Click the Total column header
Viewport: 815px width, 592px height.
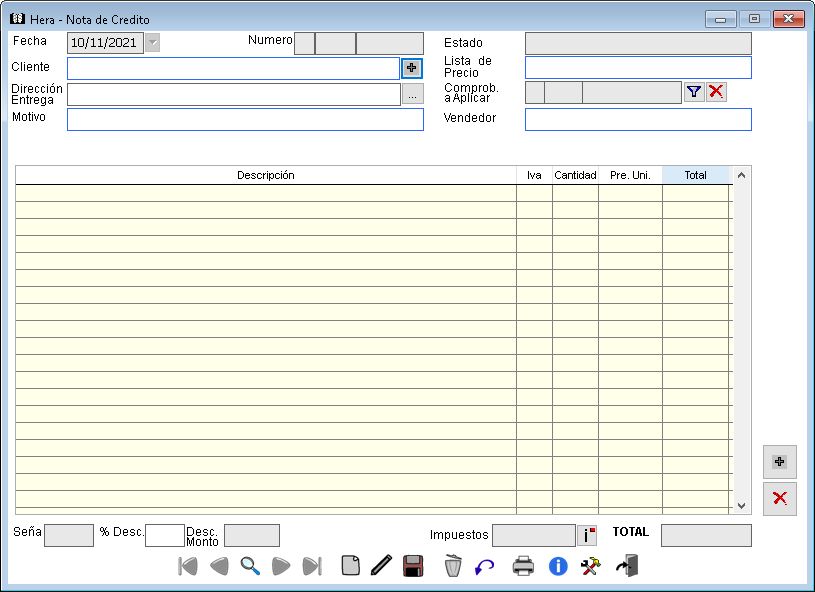tap(695, 175)
